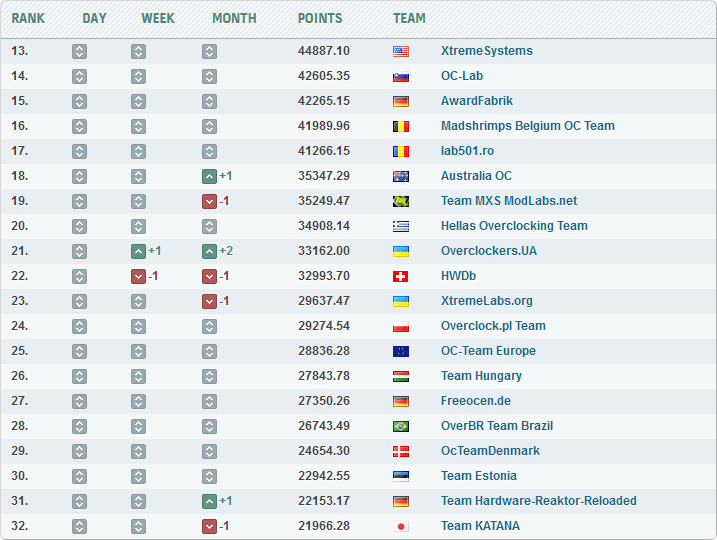Click red down arrow in HWDb week column

click(139, 276)
